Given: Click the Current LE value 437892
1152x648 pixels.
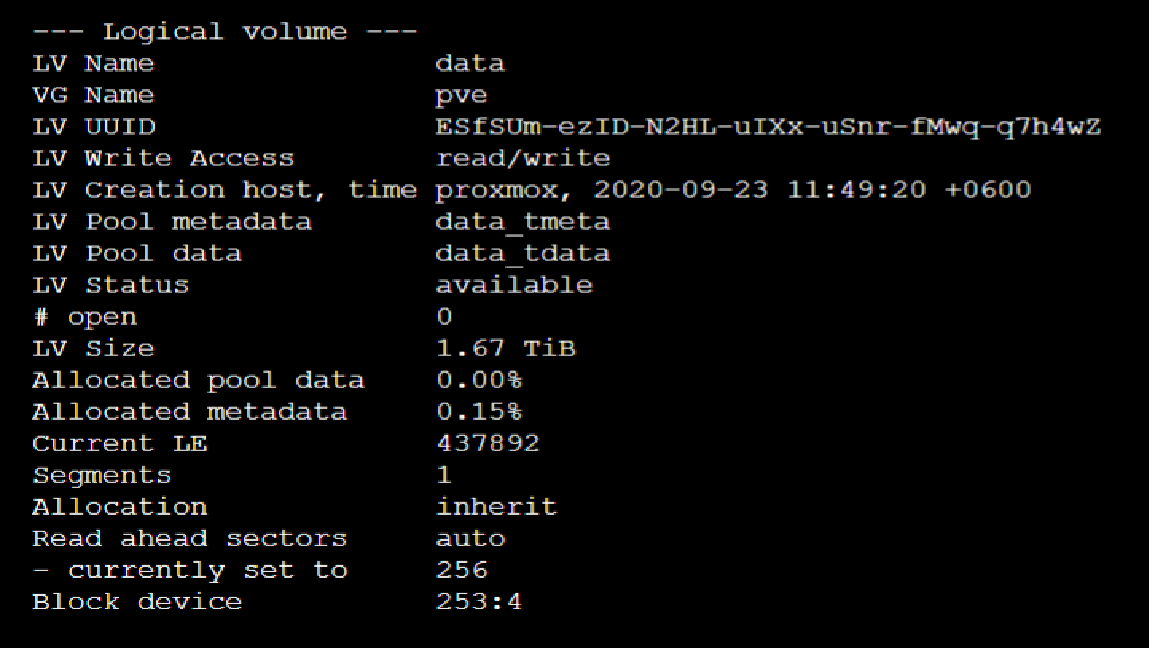Looking at the screenshot, I should 488,443.
